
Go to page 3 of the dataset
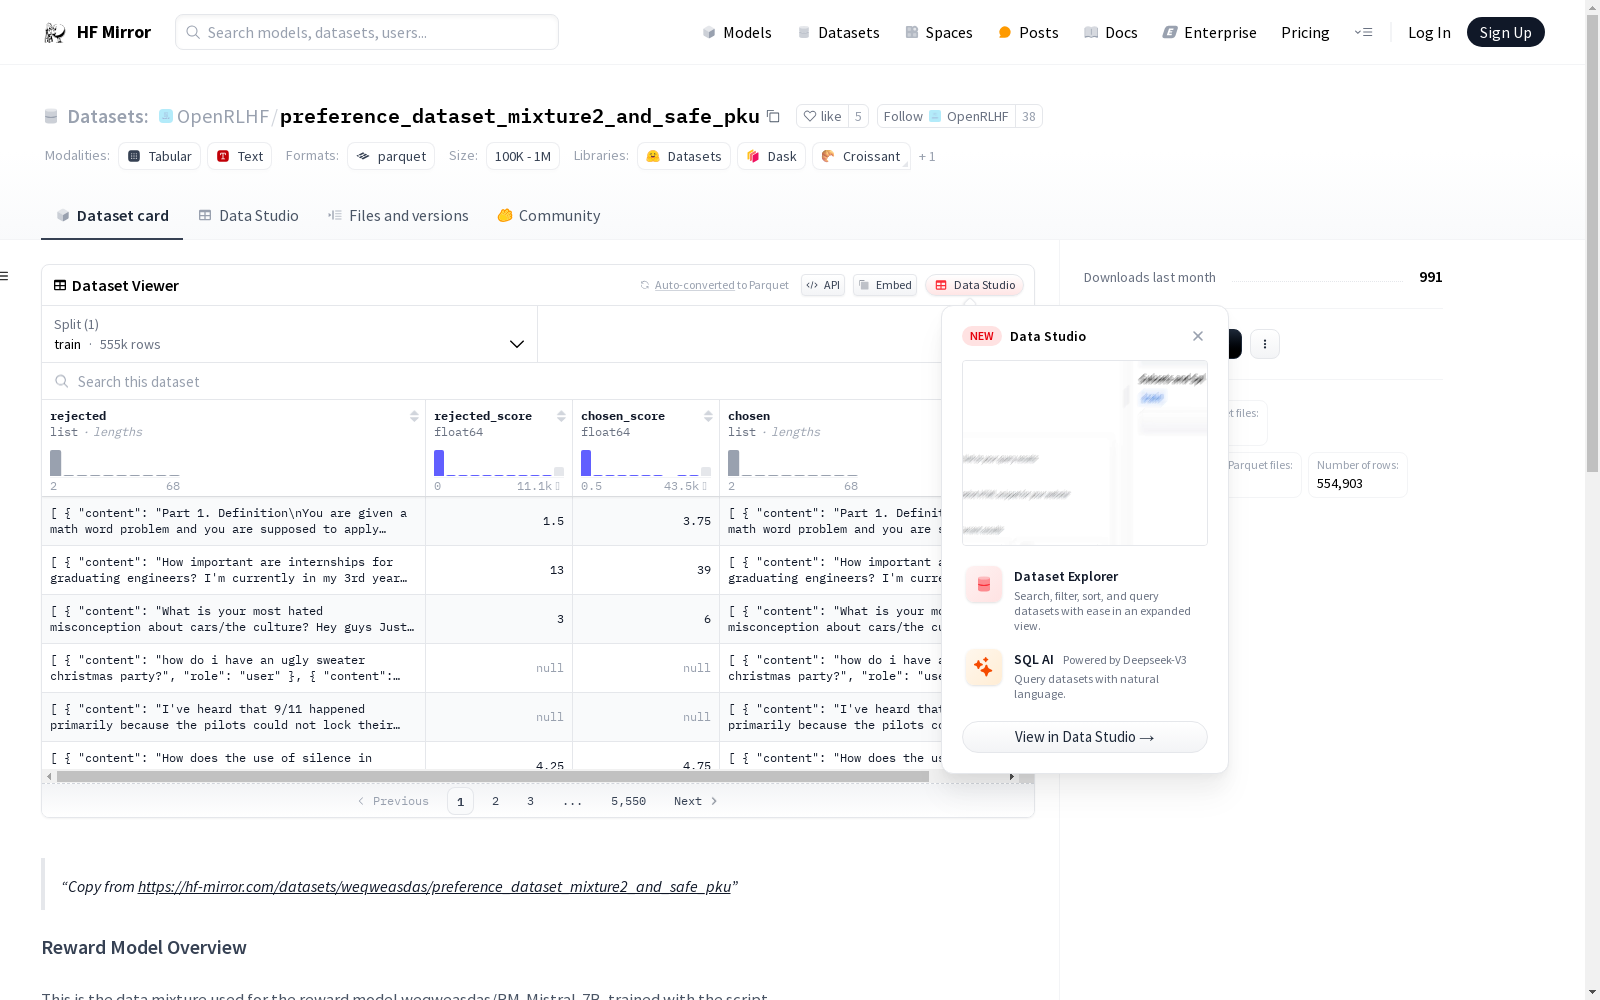point(530,801)
